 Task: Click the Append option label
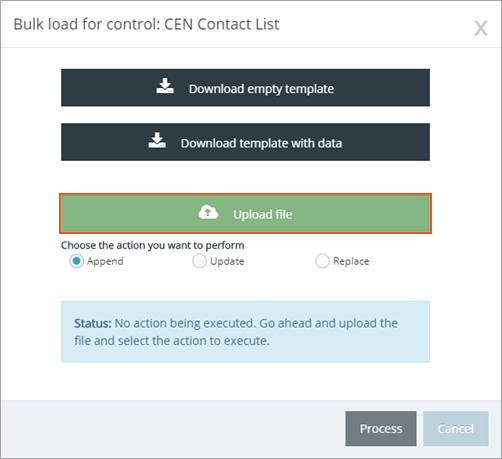[x=105, y=261]
